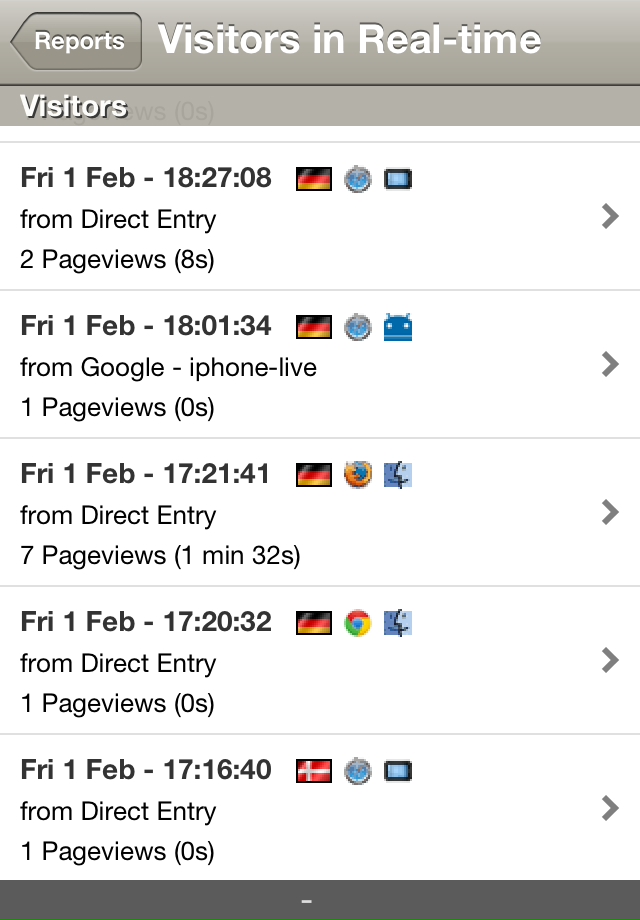Select the Visitors section header

320,106
